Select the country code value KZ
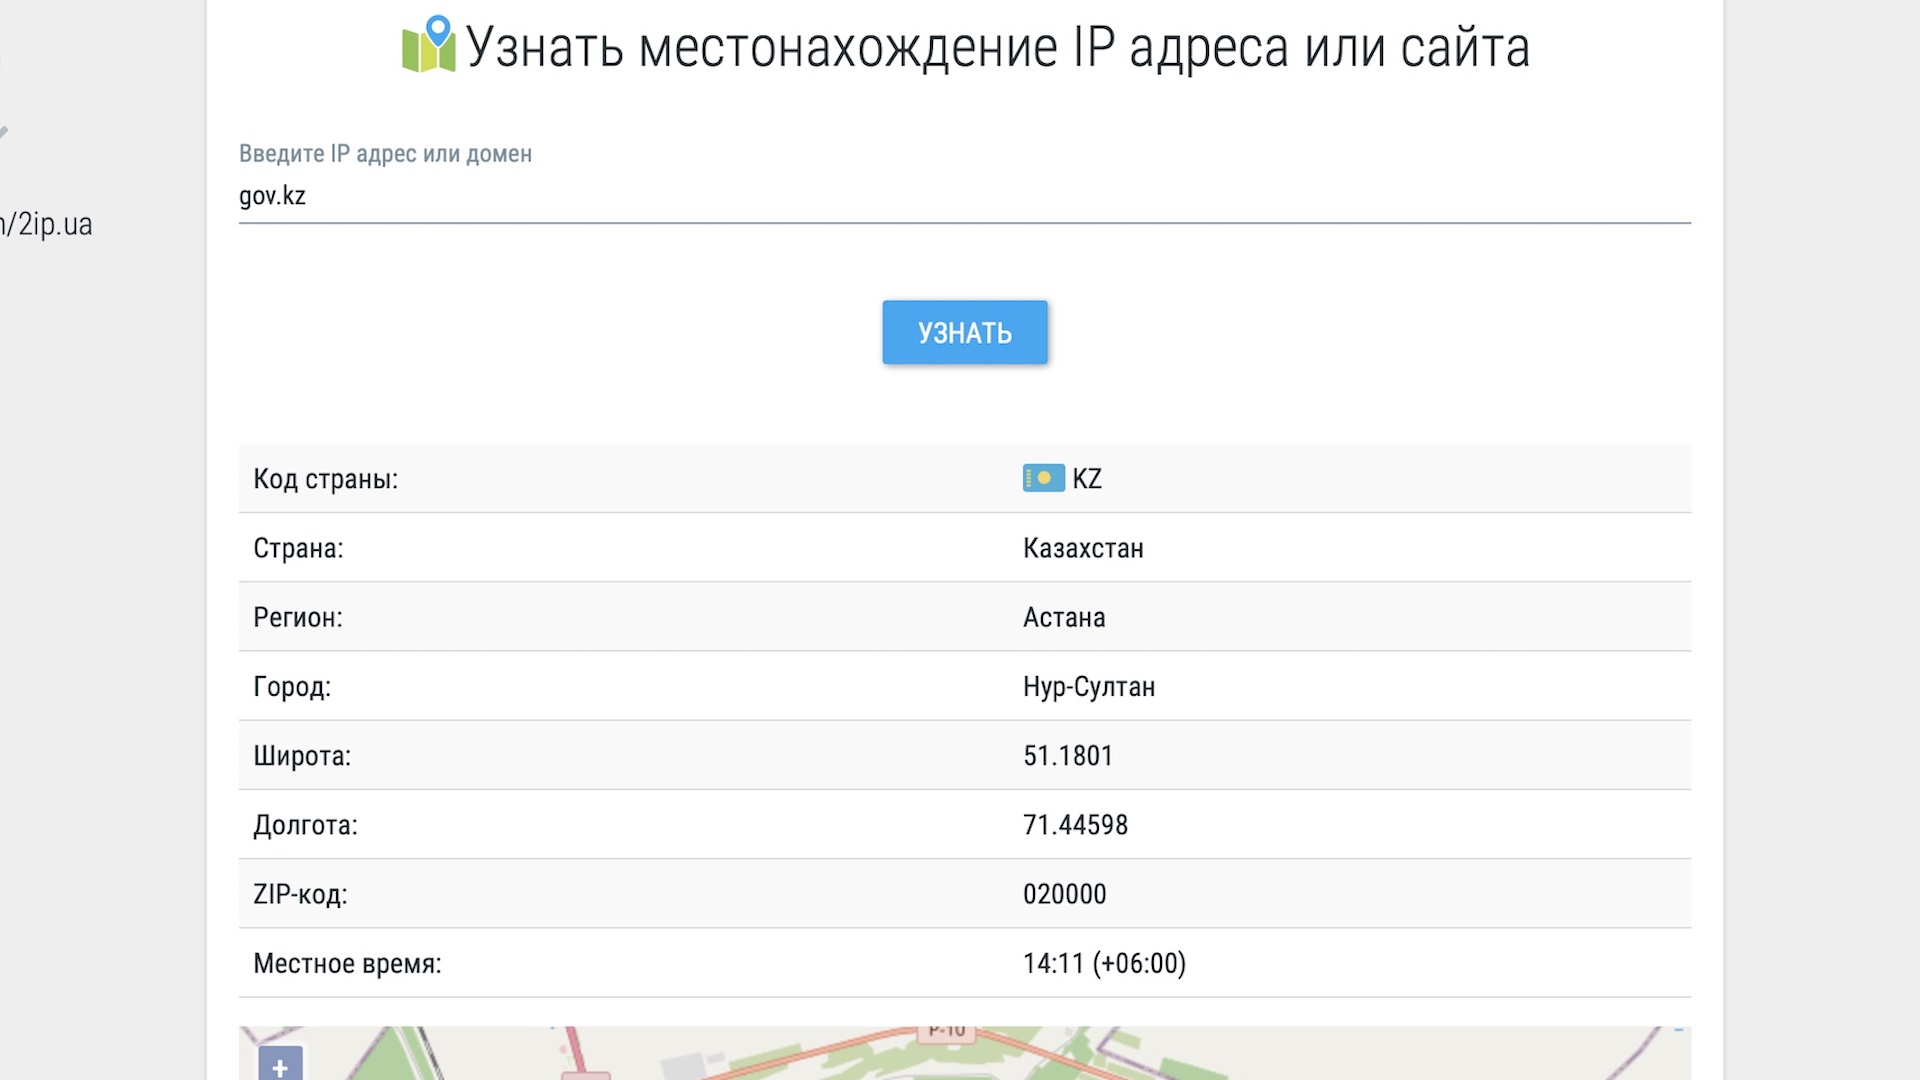The width and height of the screenshot is (1920, 1080). click(1087, 479)
